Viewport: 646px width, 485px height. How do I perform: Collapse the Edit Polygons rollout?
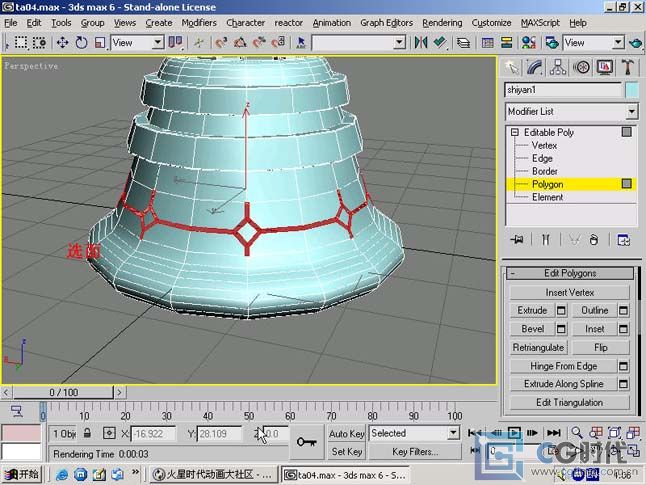570,273
